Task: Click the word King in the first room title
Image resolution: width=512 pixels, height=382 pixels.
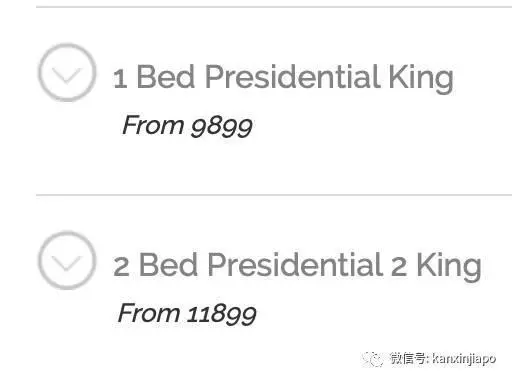Action: pyautogui.click(x=421, y=78)
